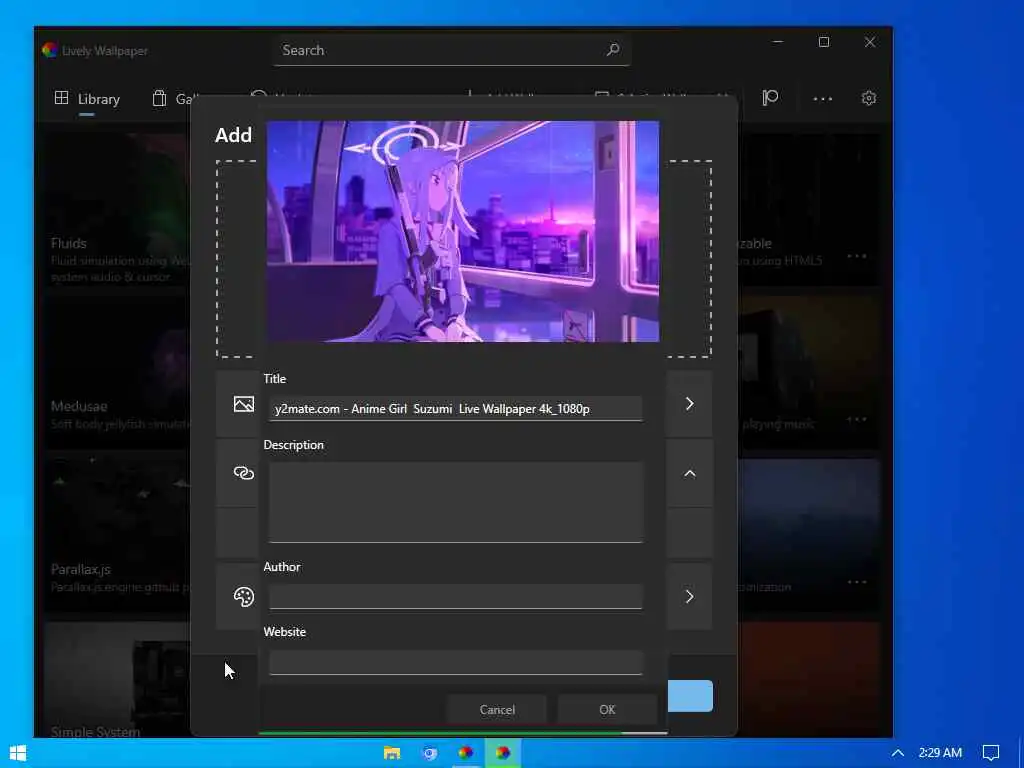Open the Library tab
The image size is (1024, 768).
tap(87, 99)
